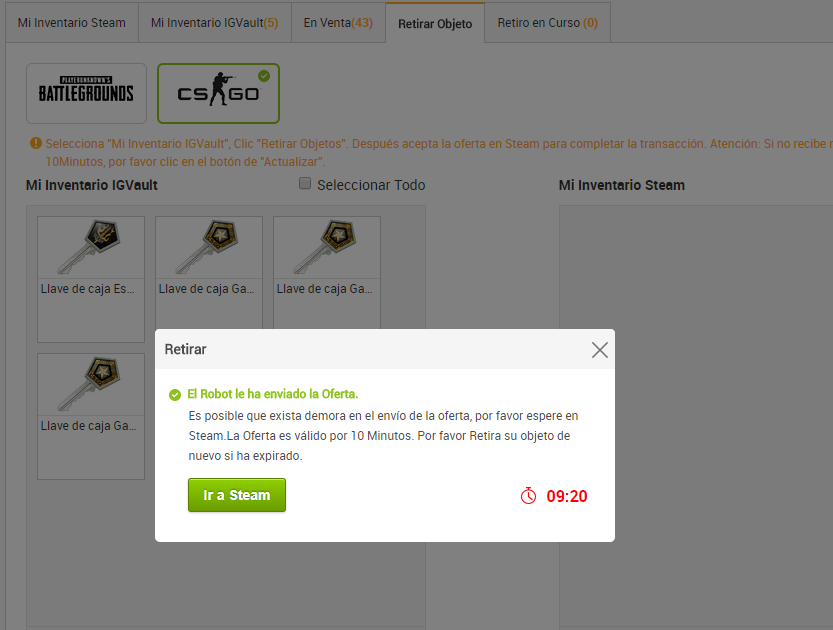The image size is (833, 630).
Task: Go to Retiro en Curso tab
Action: pos(548,23)
